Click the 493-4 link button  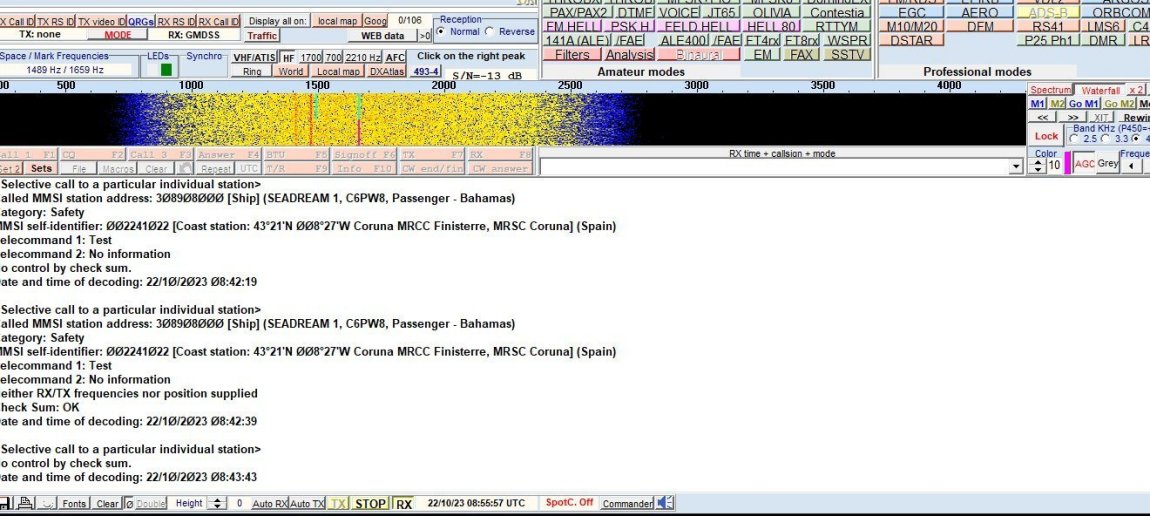[x=425, y=71]
